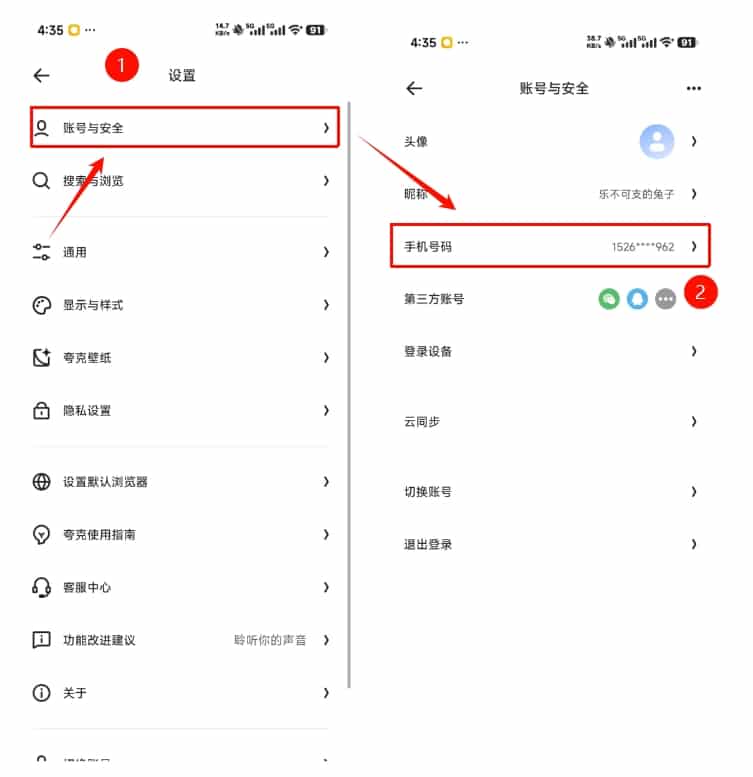Tap the blue QQ account icon
This screenshot has height=777, width=753.
click(637, 299)
